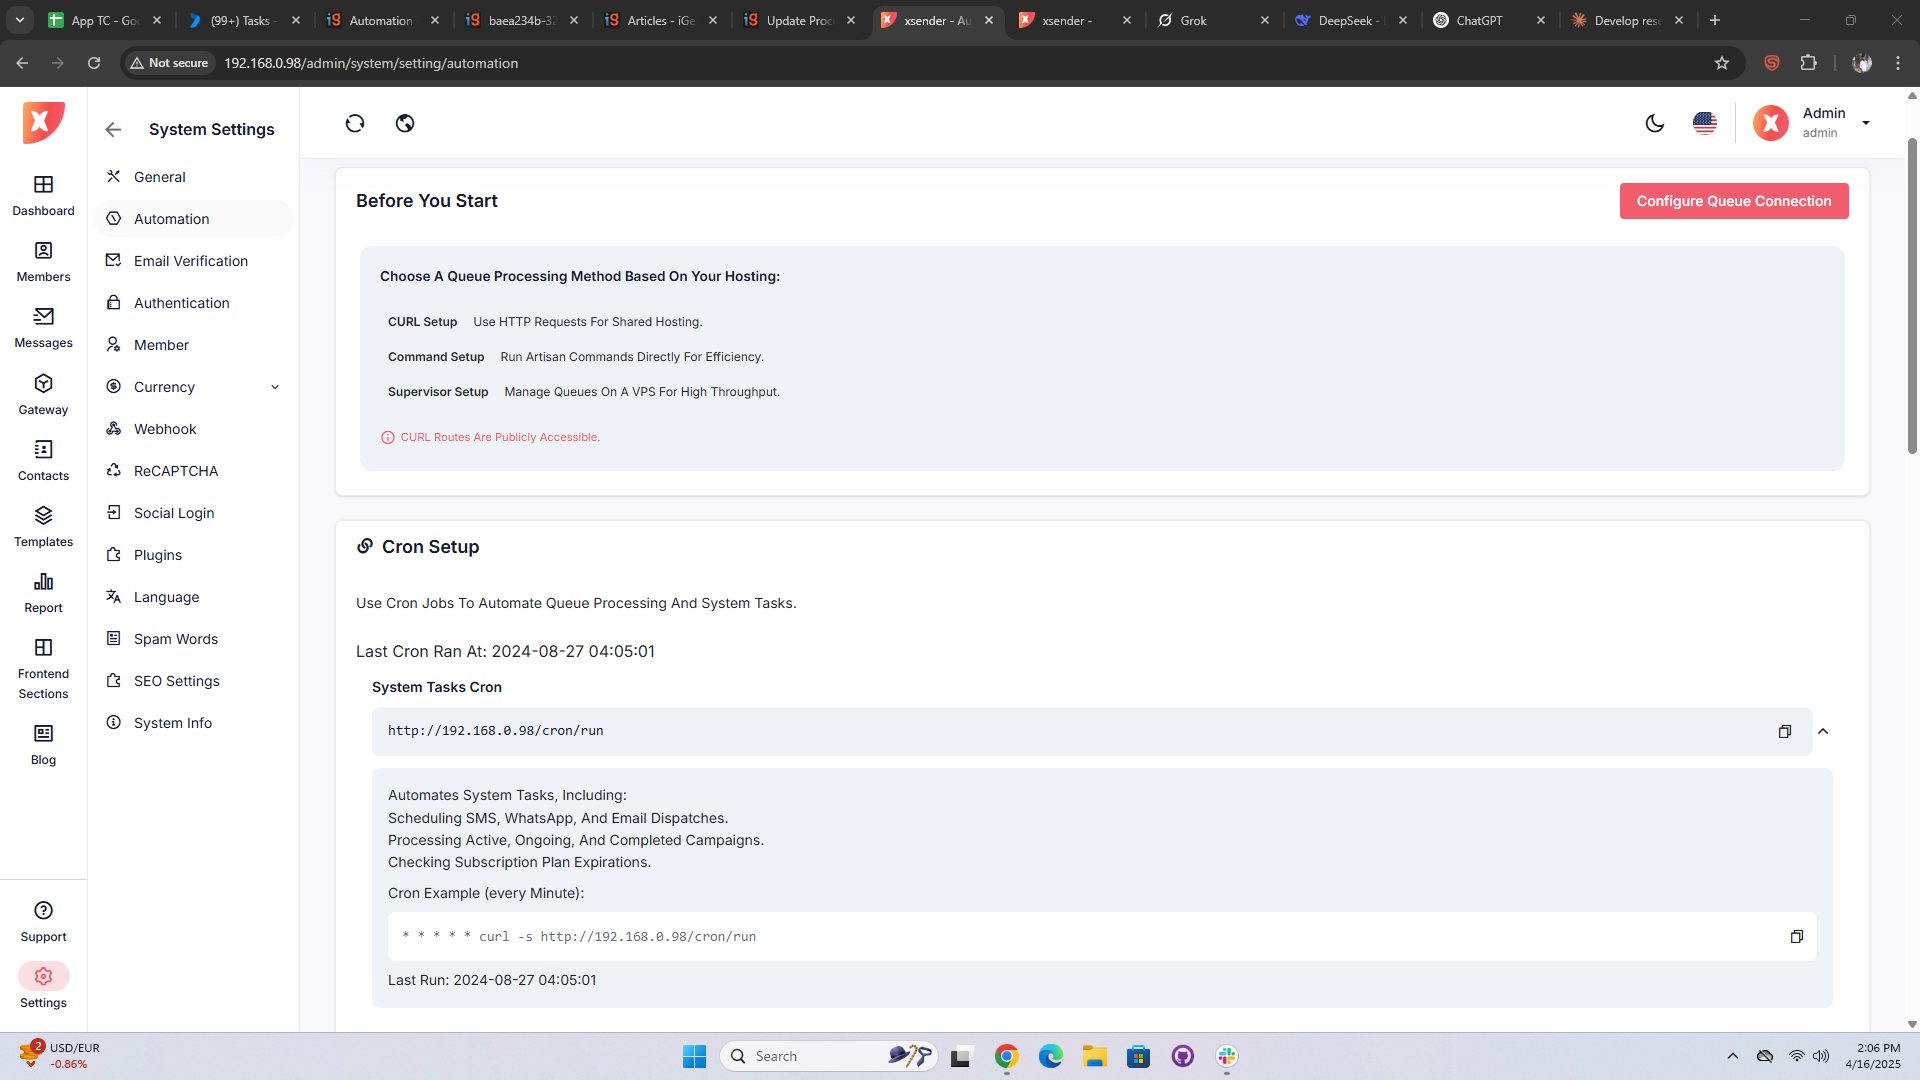
Task: Copy the System Tasks Cron URL
Action: click(x=1784, y=731)
